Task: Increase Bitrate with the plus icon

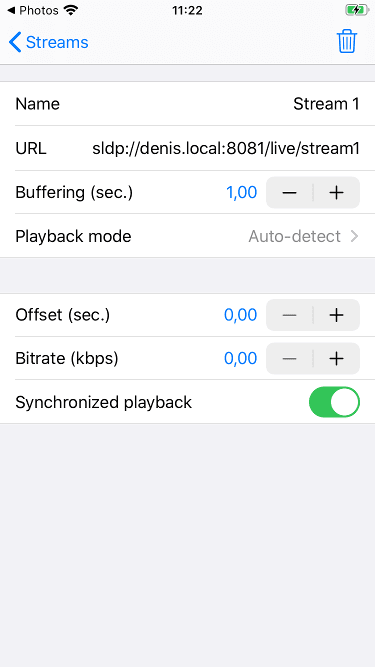Action: coord(336,359)
